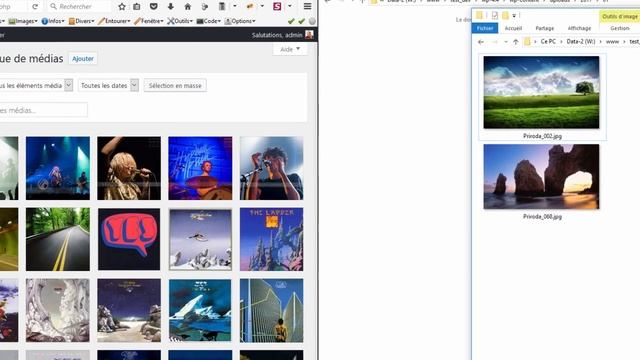
Task: Click the New folder quick access icon
Action: pos(505,16)
